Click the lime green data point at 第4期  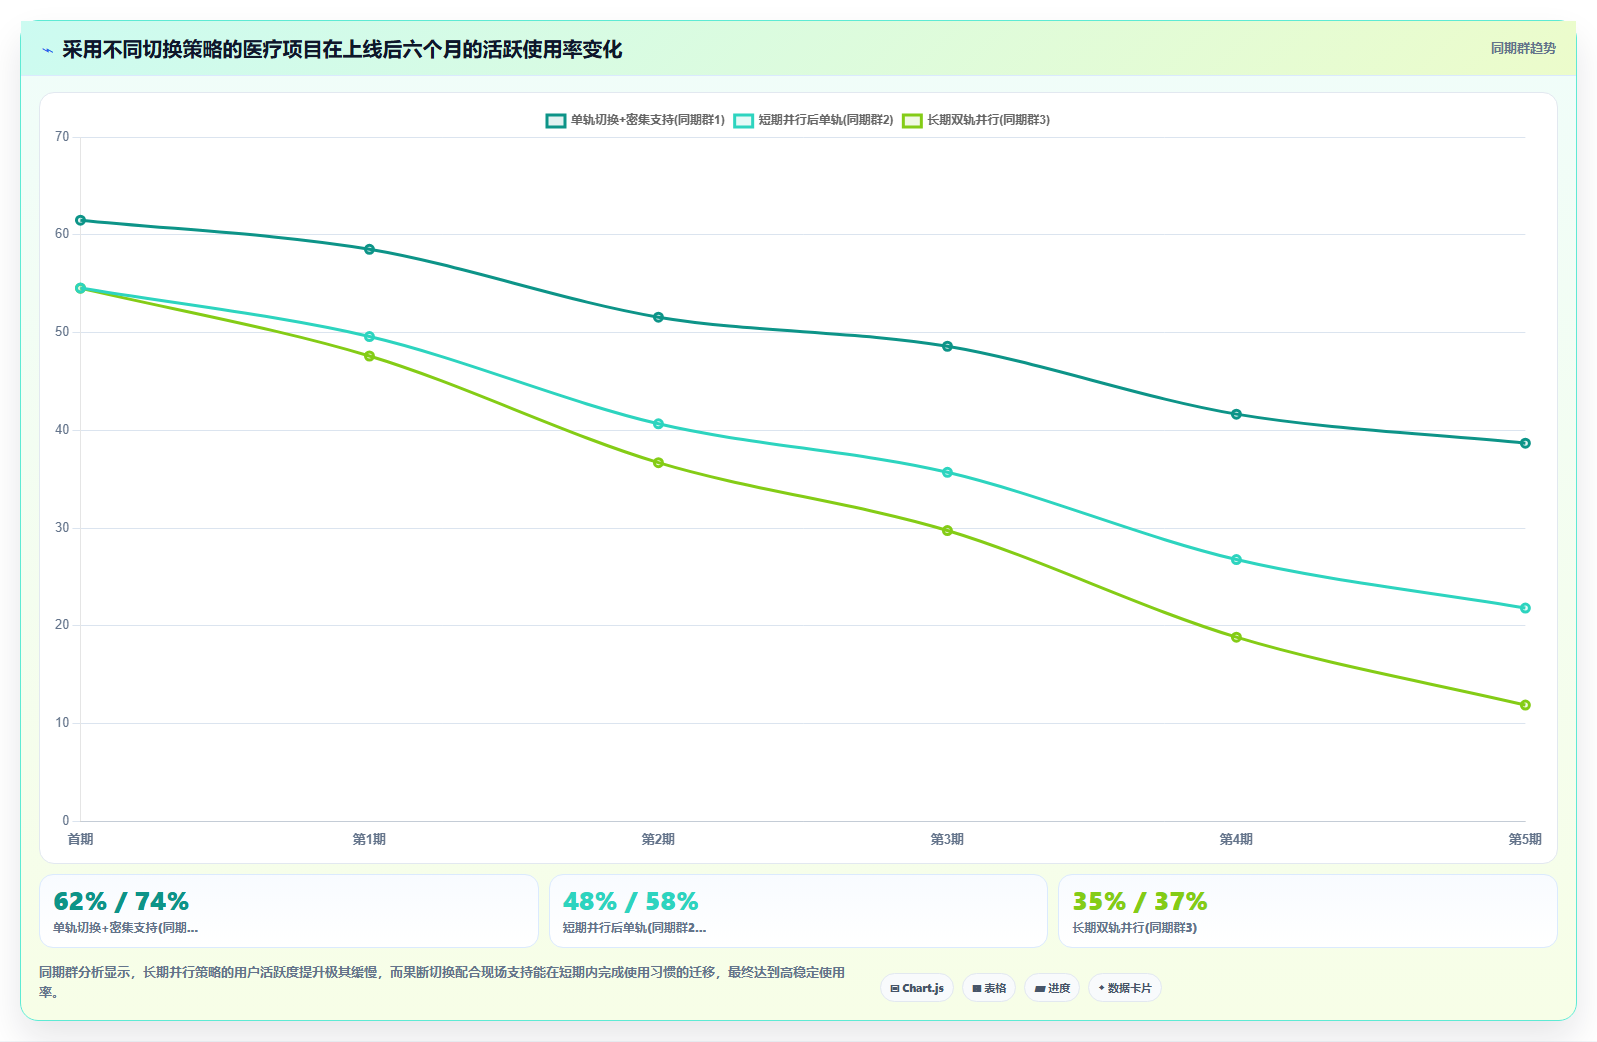click(x=1236, y=637)
